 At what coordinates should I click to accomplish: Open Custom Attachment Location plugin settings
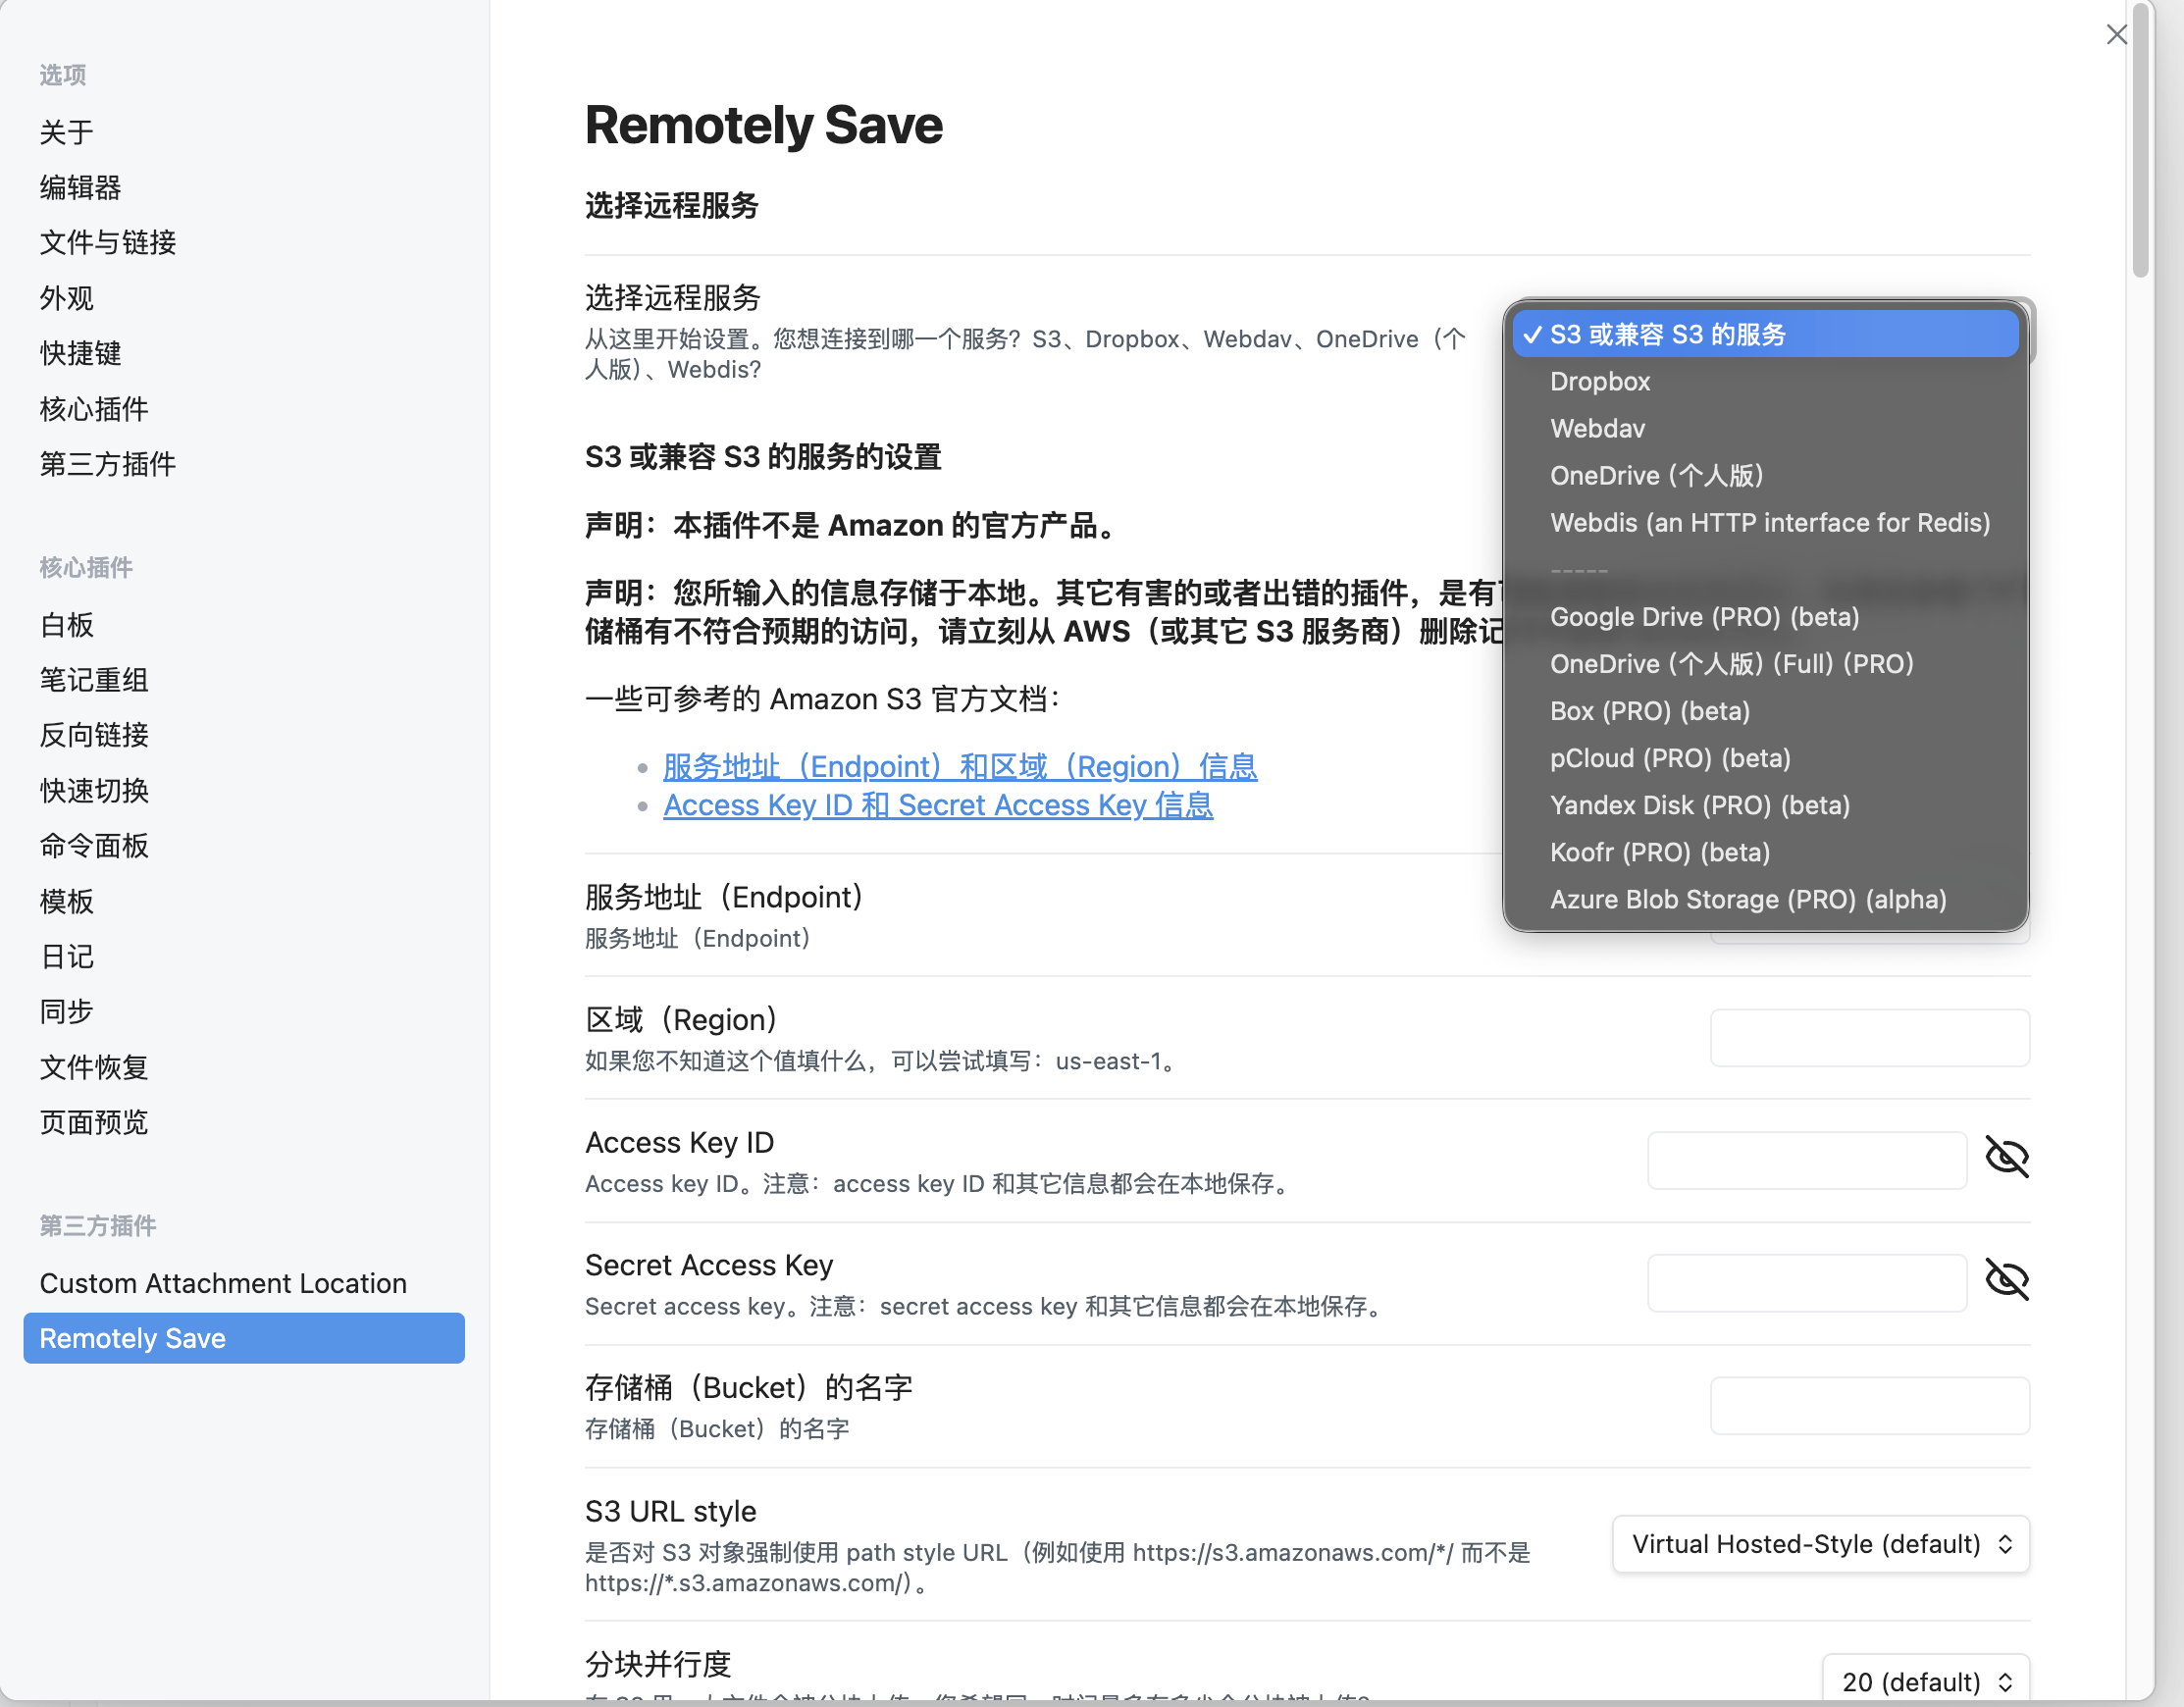click(x=223, y=1283)
